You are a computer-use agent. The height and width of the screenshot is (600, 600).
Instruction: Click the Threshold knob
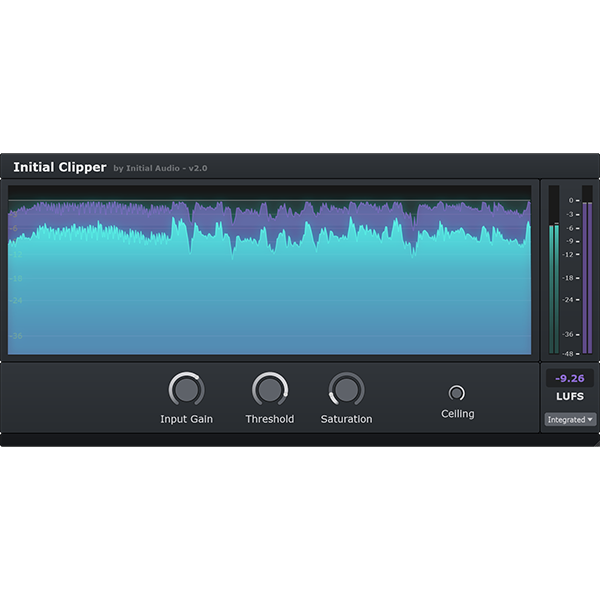pyautogui.click(x=269, y=389)
